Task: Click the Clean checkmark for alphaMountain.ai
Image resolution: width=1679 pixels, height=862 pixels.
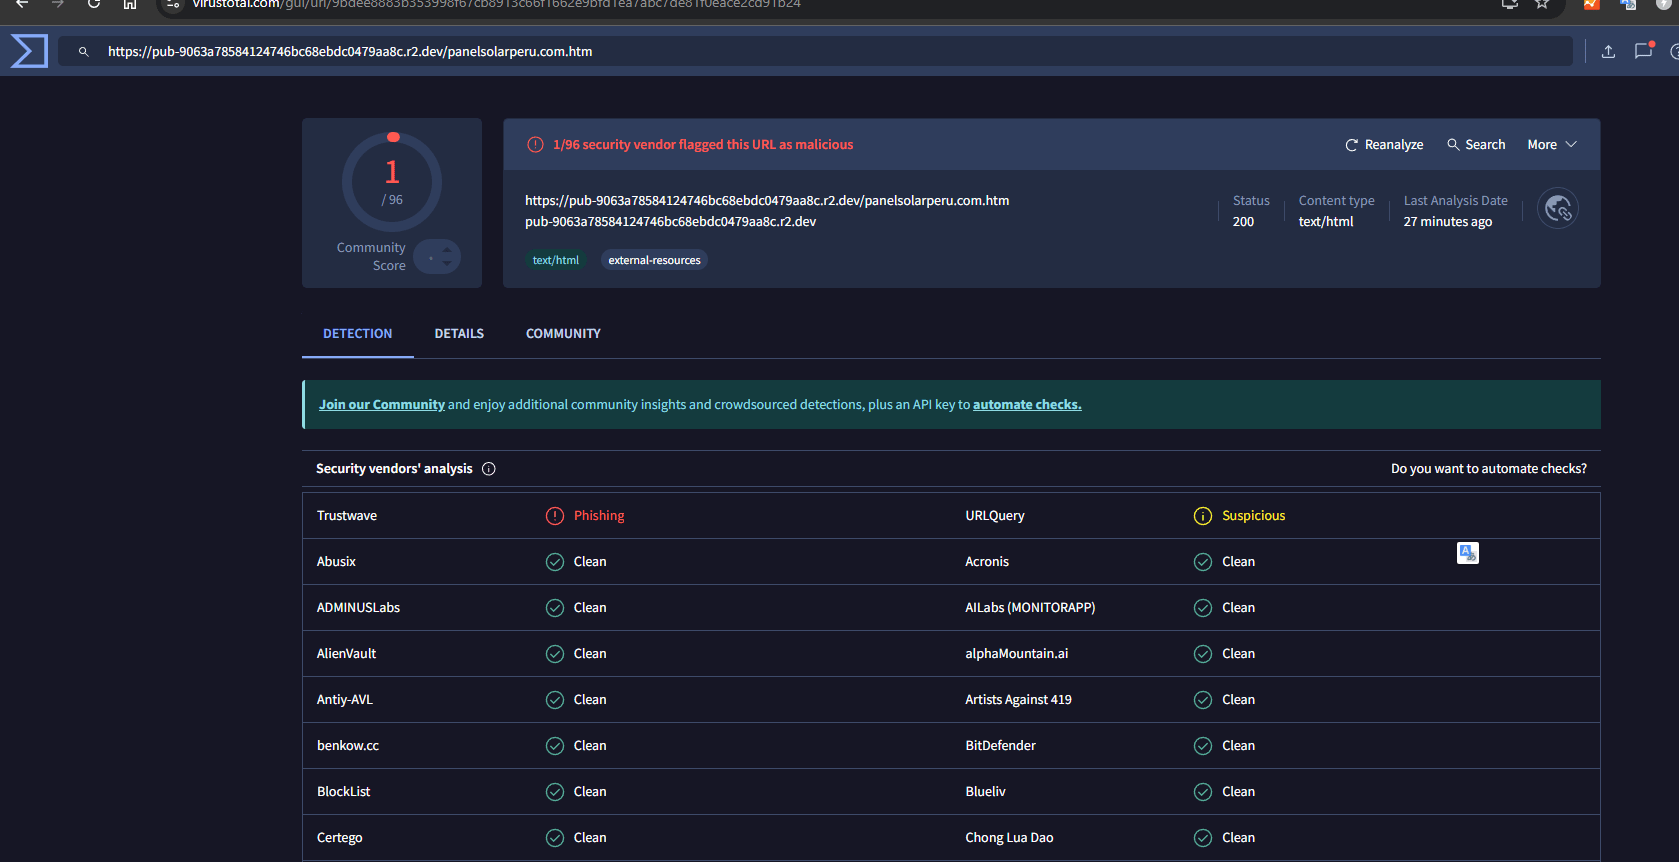Action: [x=1203, y=654]
